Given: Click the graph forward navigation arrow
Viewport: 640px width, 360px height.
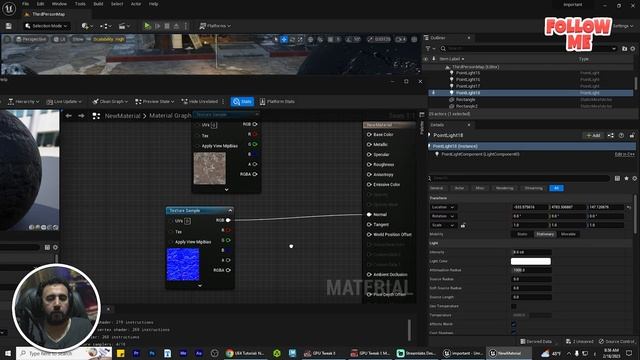Looking at the screenshot, I should pos(81,116).
